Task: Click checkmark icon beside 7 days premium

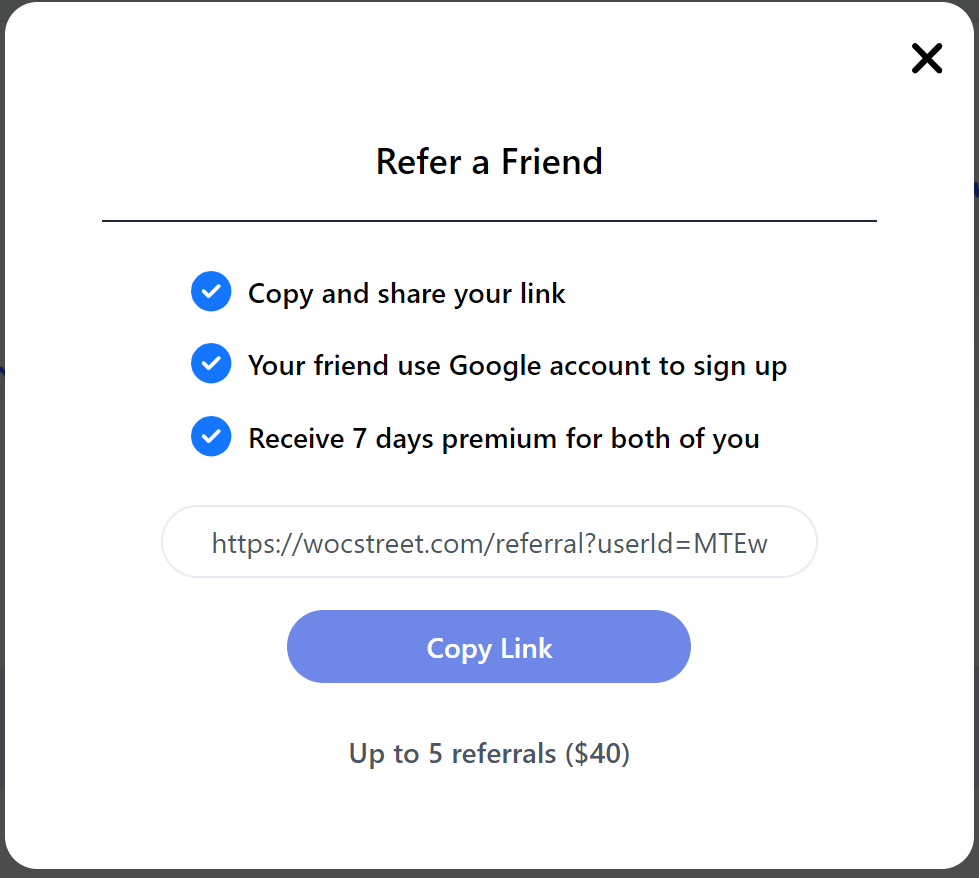Action: pos(211,437)
